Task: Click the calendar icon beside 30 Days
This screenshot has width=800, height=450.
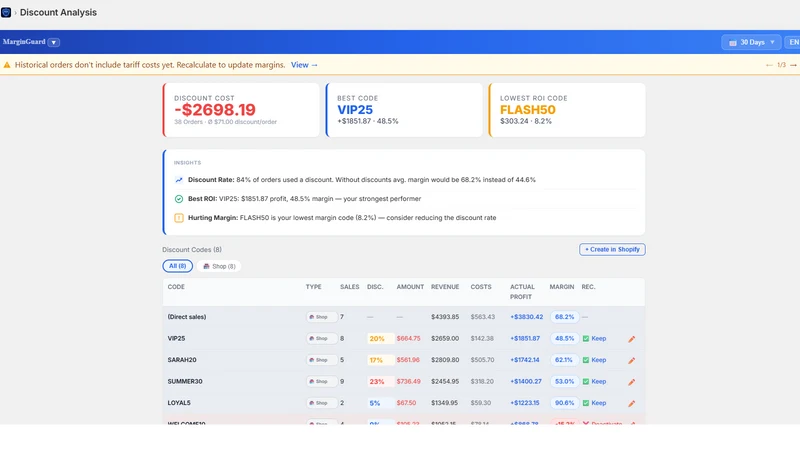Action: [733, 43]
